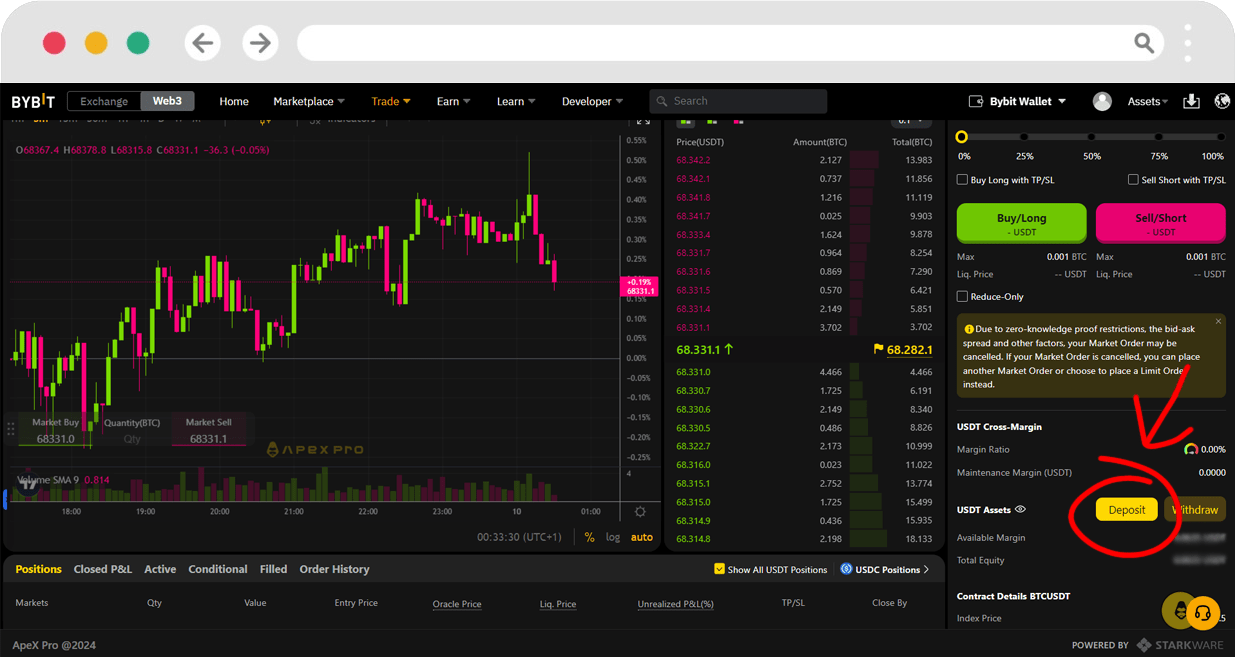Open the Closed P&L tab

click(102, 569)
